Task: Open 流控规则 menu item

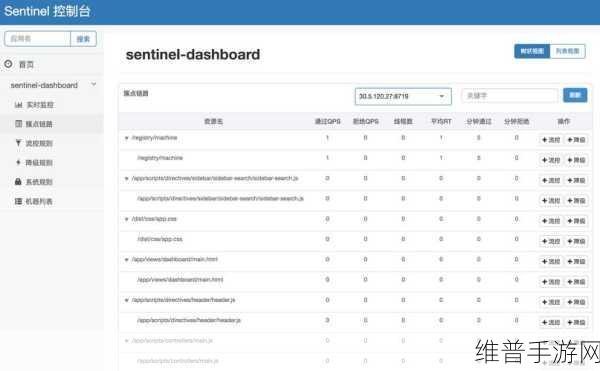Action: (39, 143)
